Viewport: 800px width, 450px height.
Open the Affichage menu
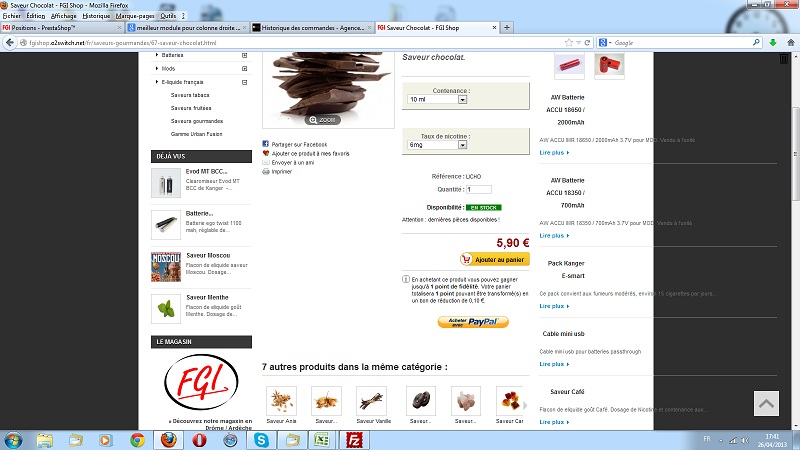coord(64,16)
